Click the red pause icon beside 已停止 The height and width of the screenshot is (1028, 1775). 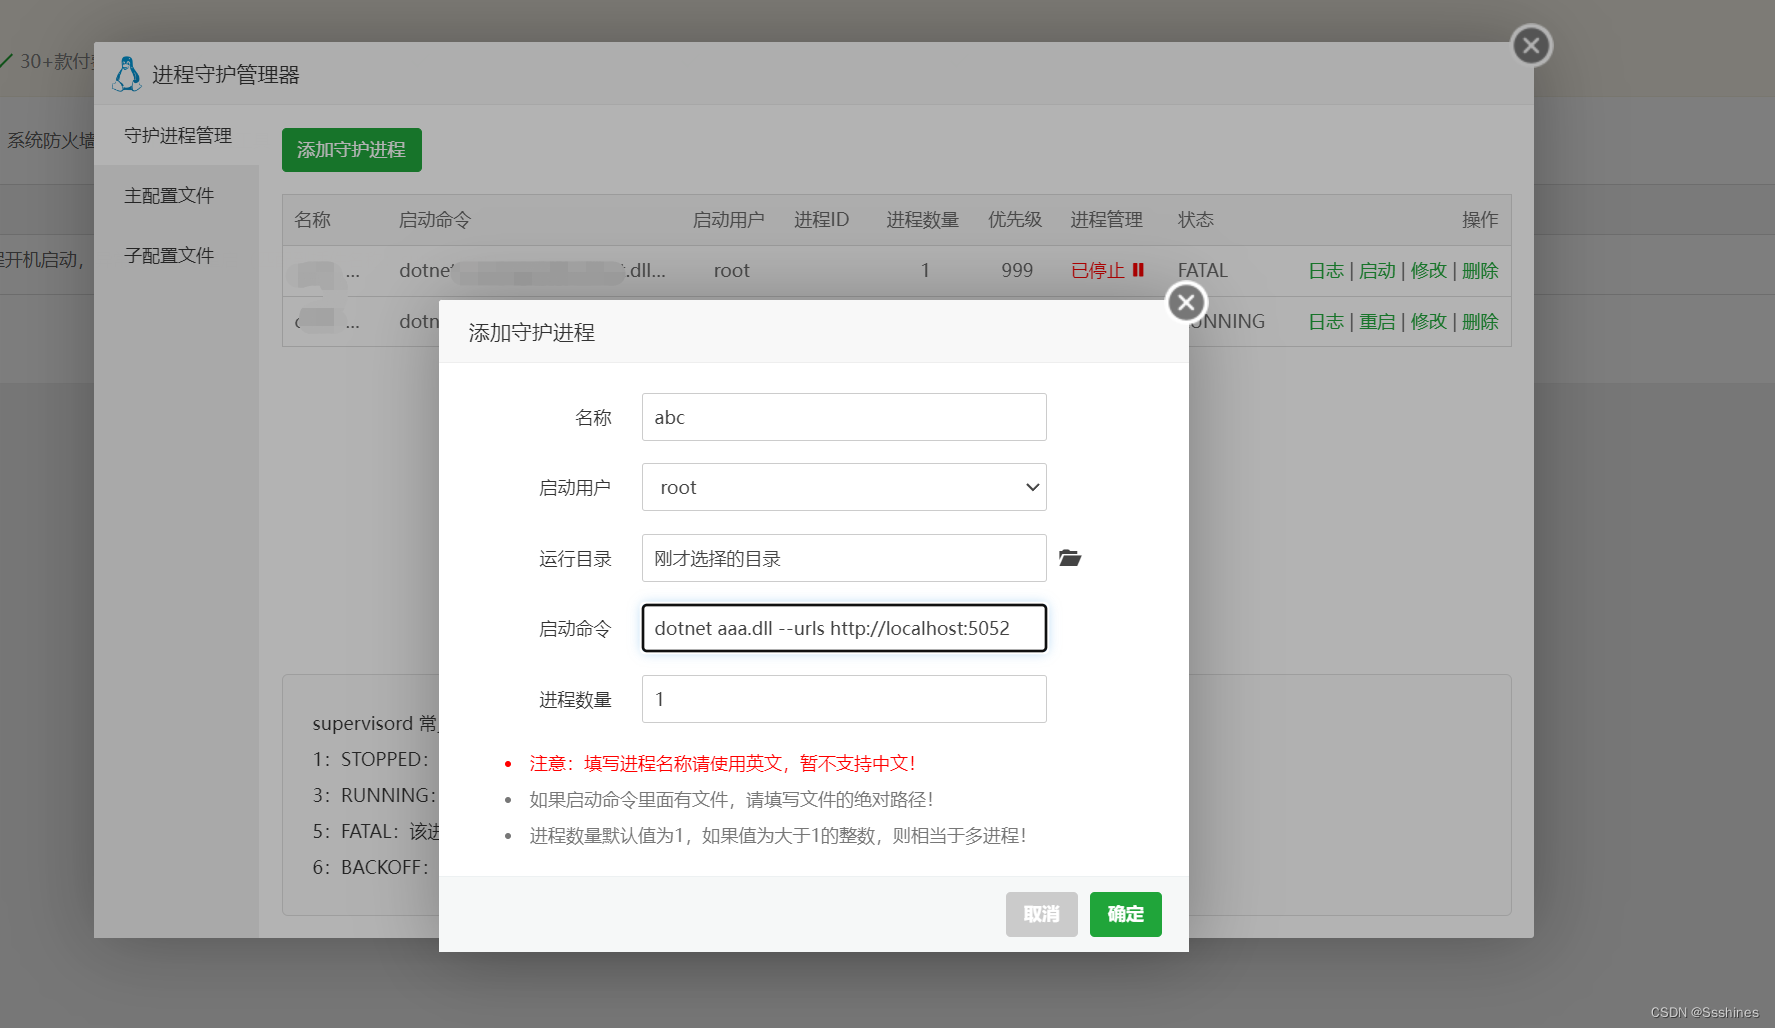click(1138, 270)
